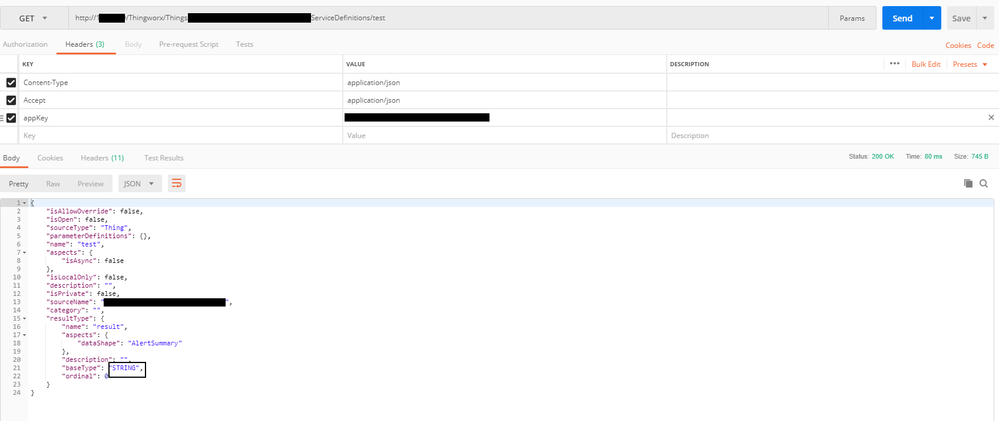
Task: Click the Size 745 B value
Action: (x=980, y=156)
